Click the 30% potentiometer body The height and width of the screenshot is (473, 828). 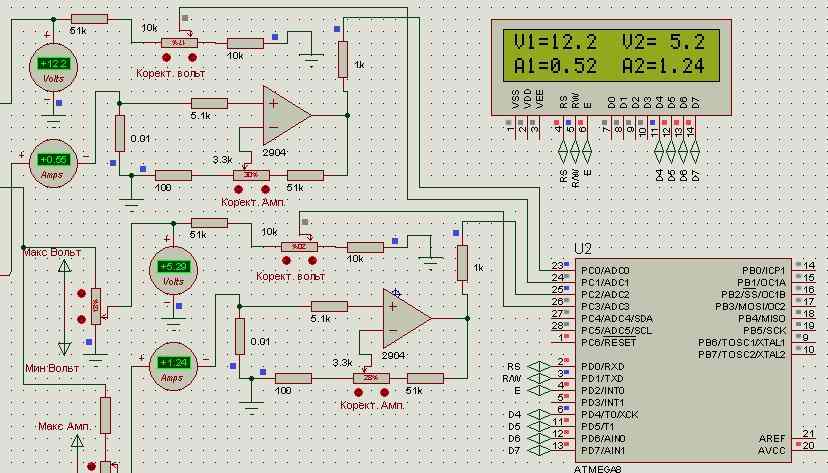(251, 175)
